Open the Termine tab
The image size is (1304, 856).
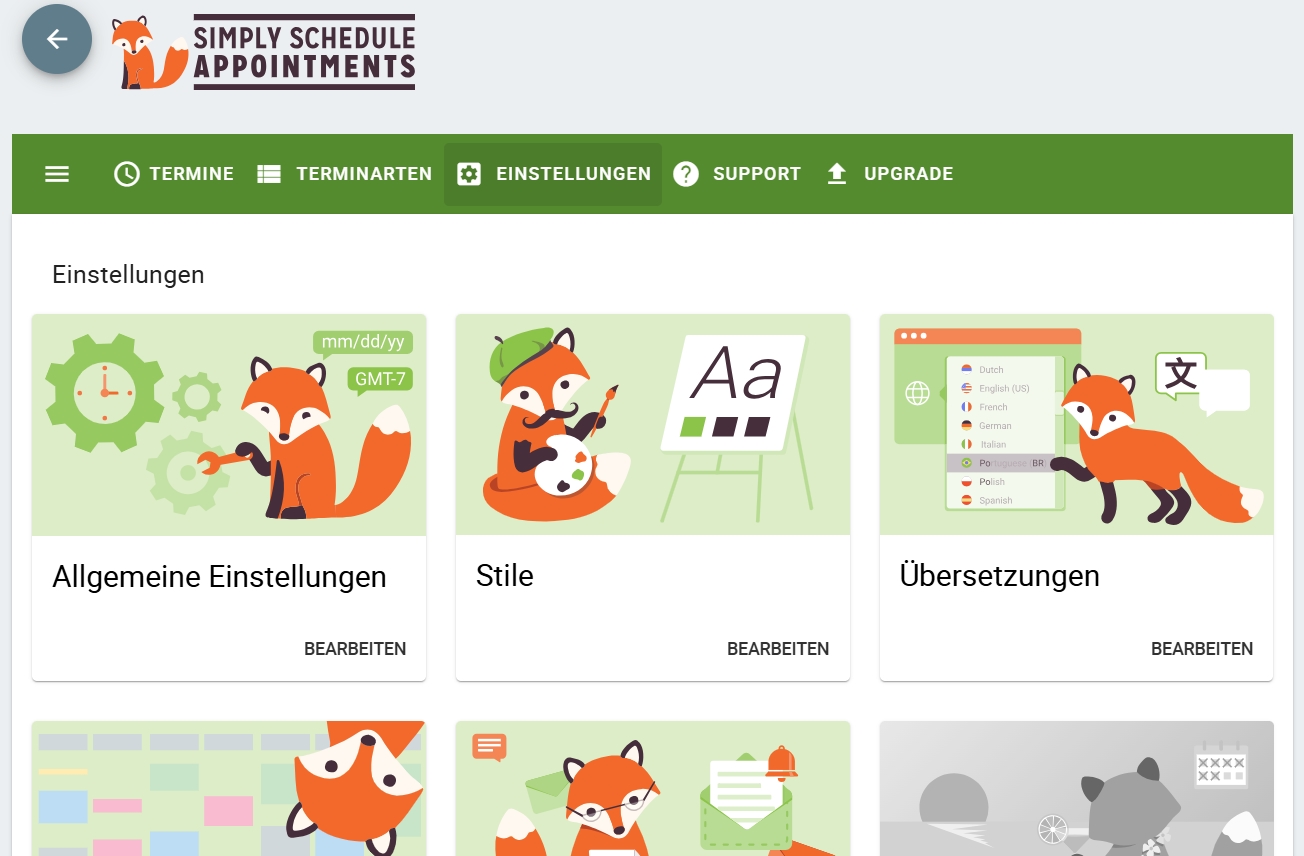191,174
